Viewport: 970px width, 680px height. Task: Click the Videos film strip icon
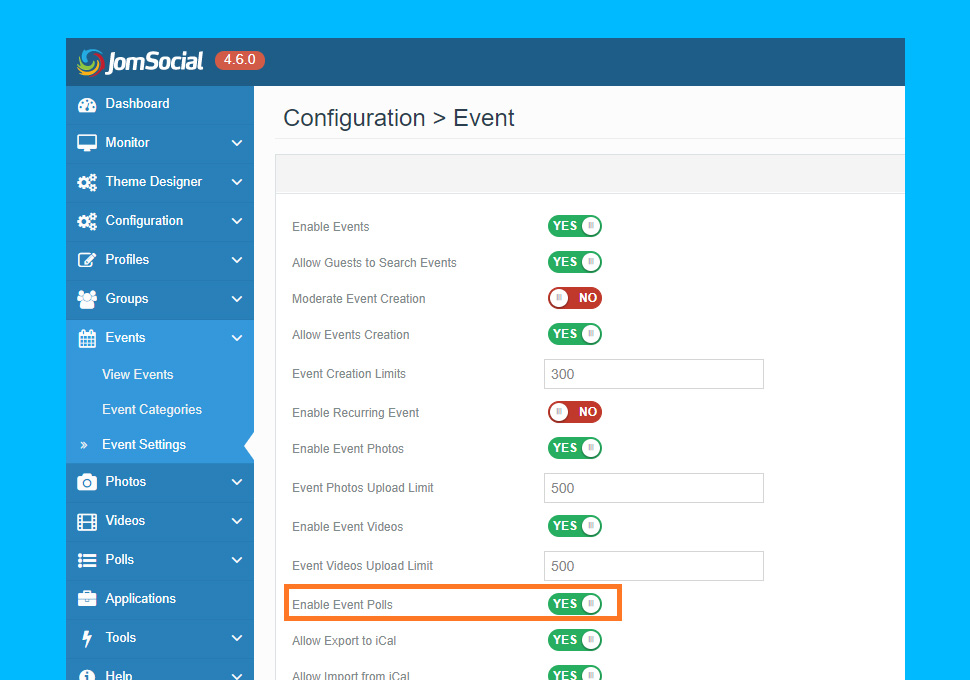(x=87, y=522)
